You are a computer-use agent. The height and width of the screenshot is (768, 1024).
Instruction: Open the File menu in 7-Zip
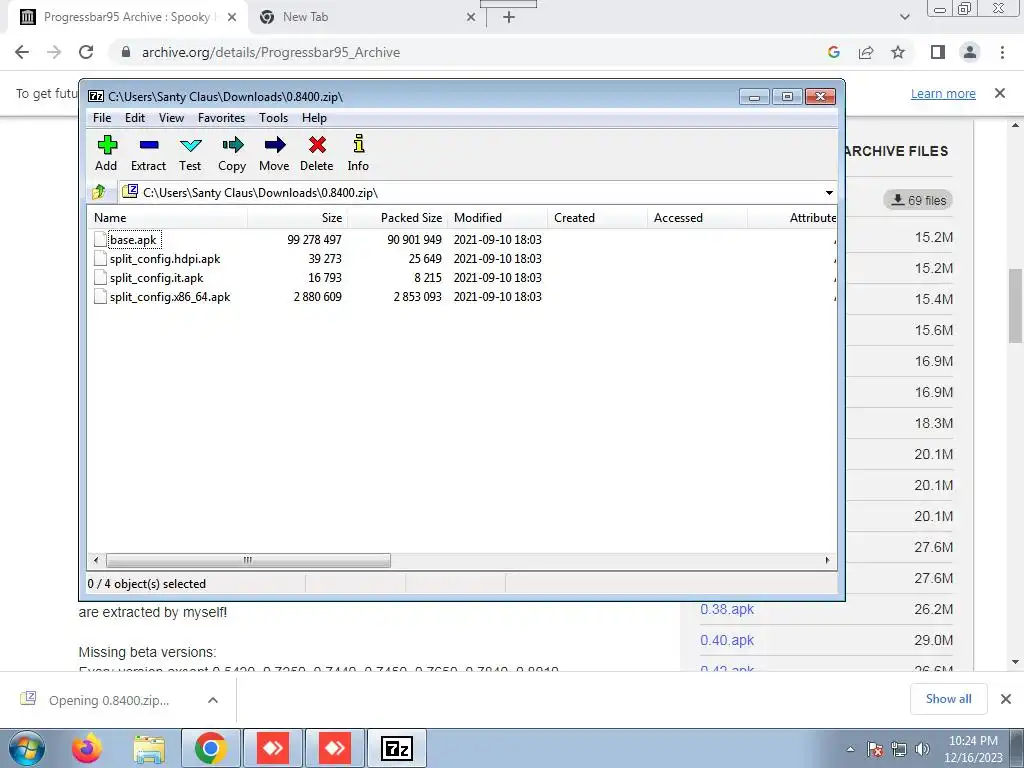click(x=102, y=118)
